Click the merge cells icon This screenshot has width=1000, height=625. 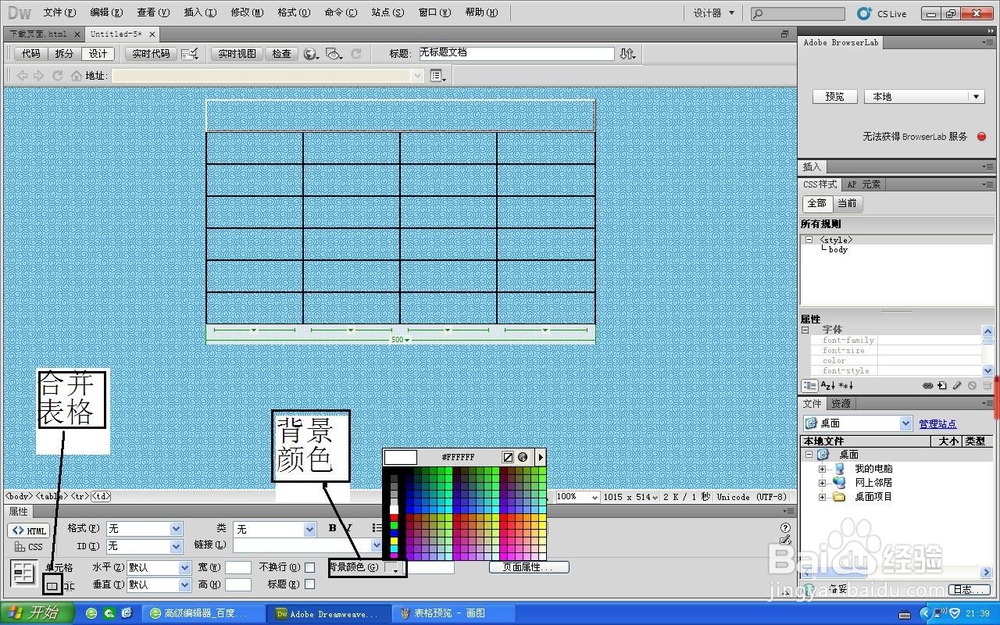click(53, 585)
